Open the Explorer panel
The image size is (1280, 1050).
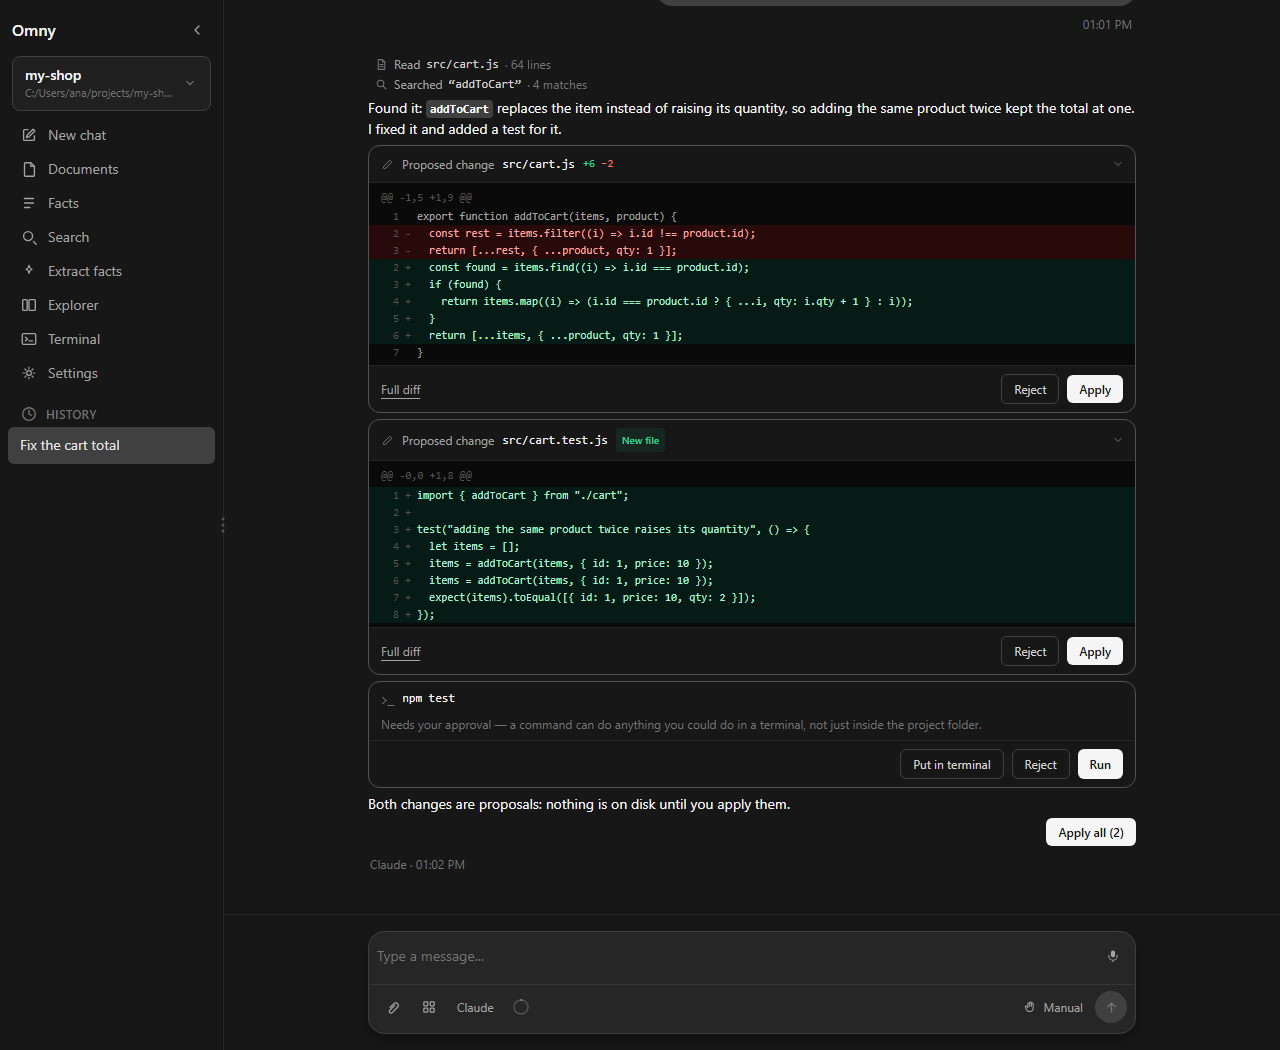pos(111,305)
